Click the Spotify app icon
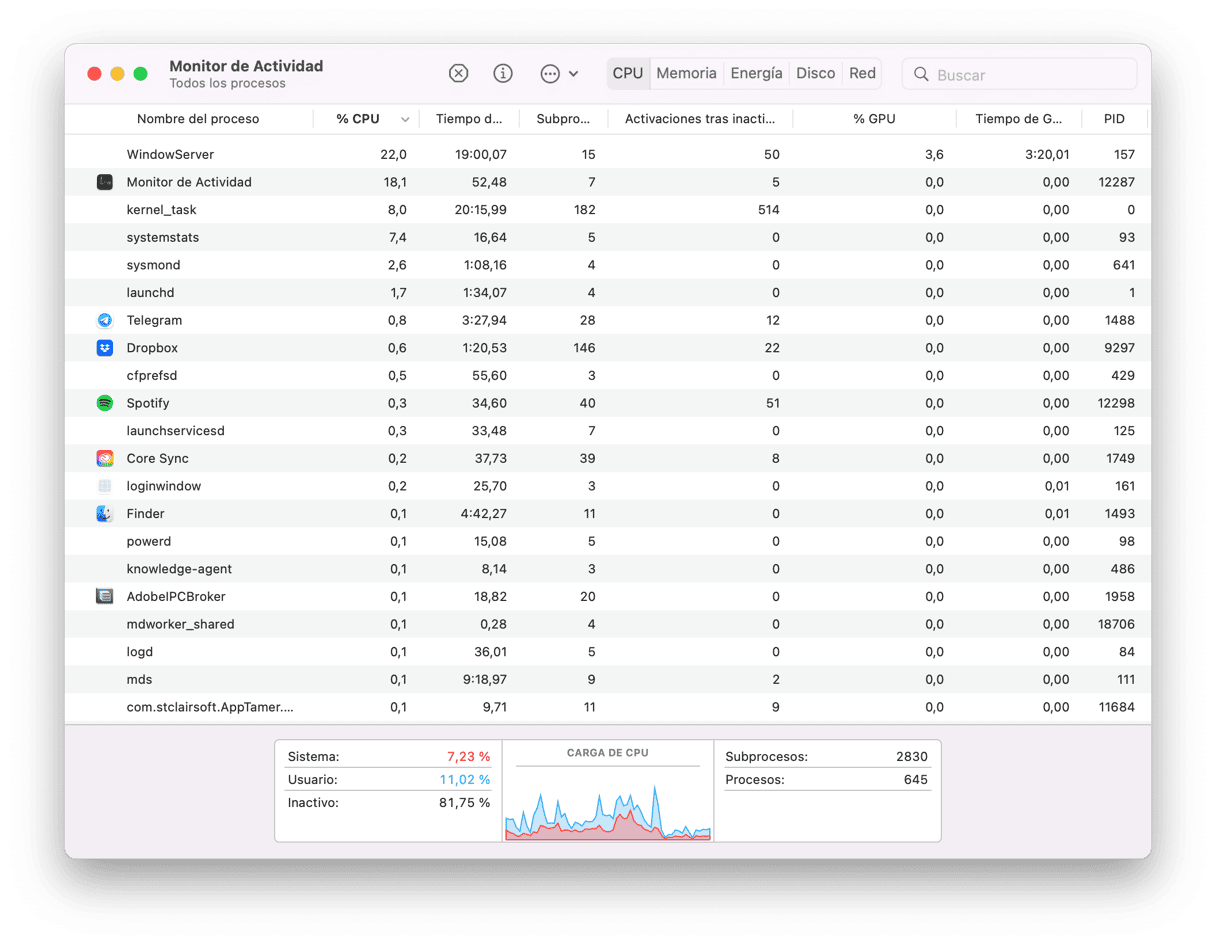 point(105,403)
